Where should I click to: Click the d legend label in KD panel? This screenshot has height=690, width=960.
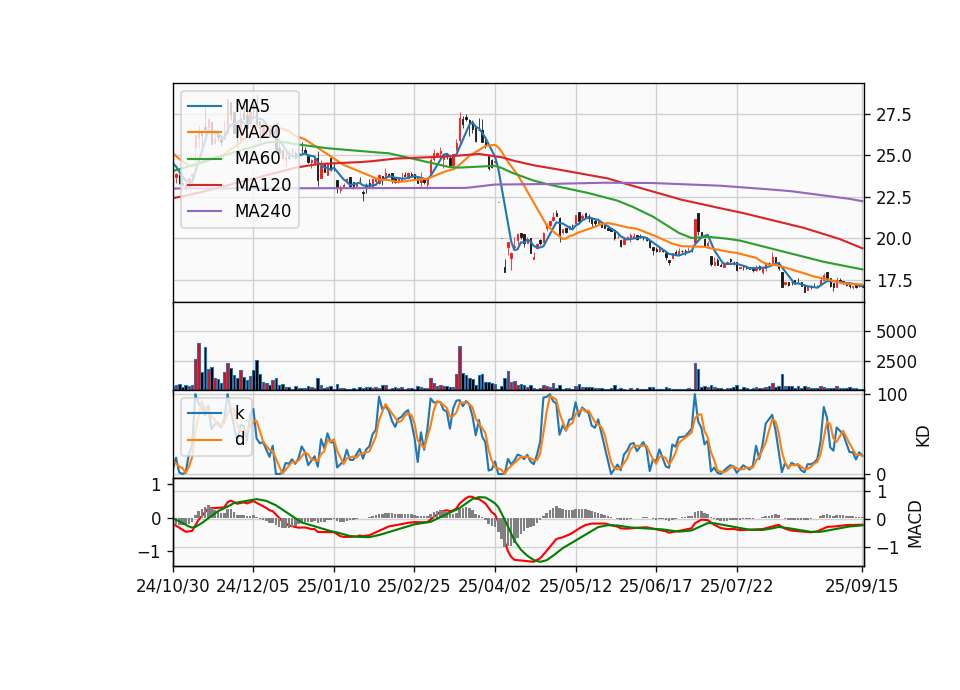pos(240,439)
